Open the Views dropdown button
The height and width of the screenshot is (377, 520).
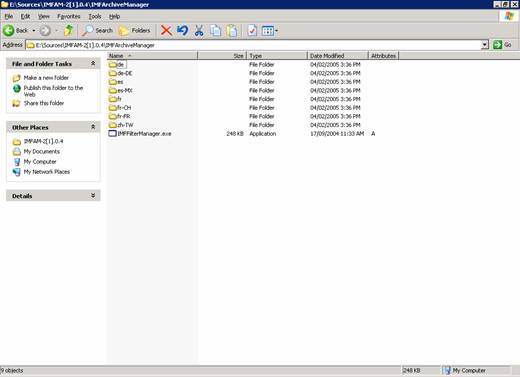(x=270, y=31)
